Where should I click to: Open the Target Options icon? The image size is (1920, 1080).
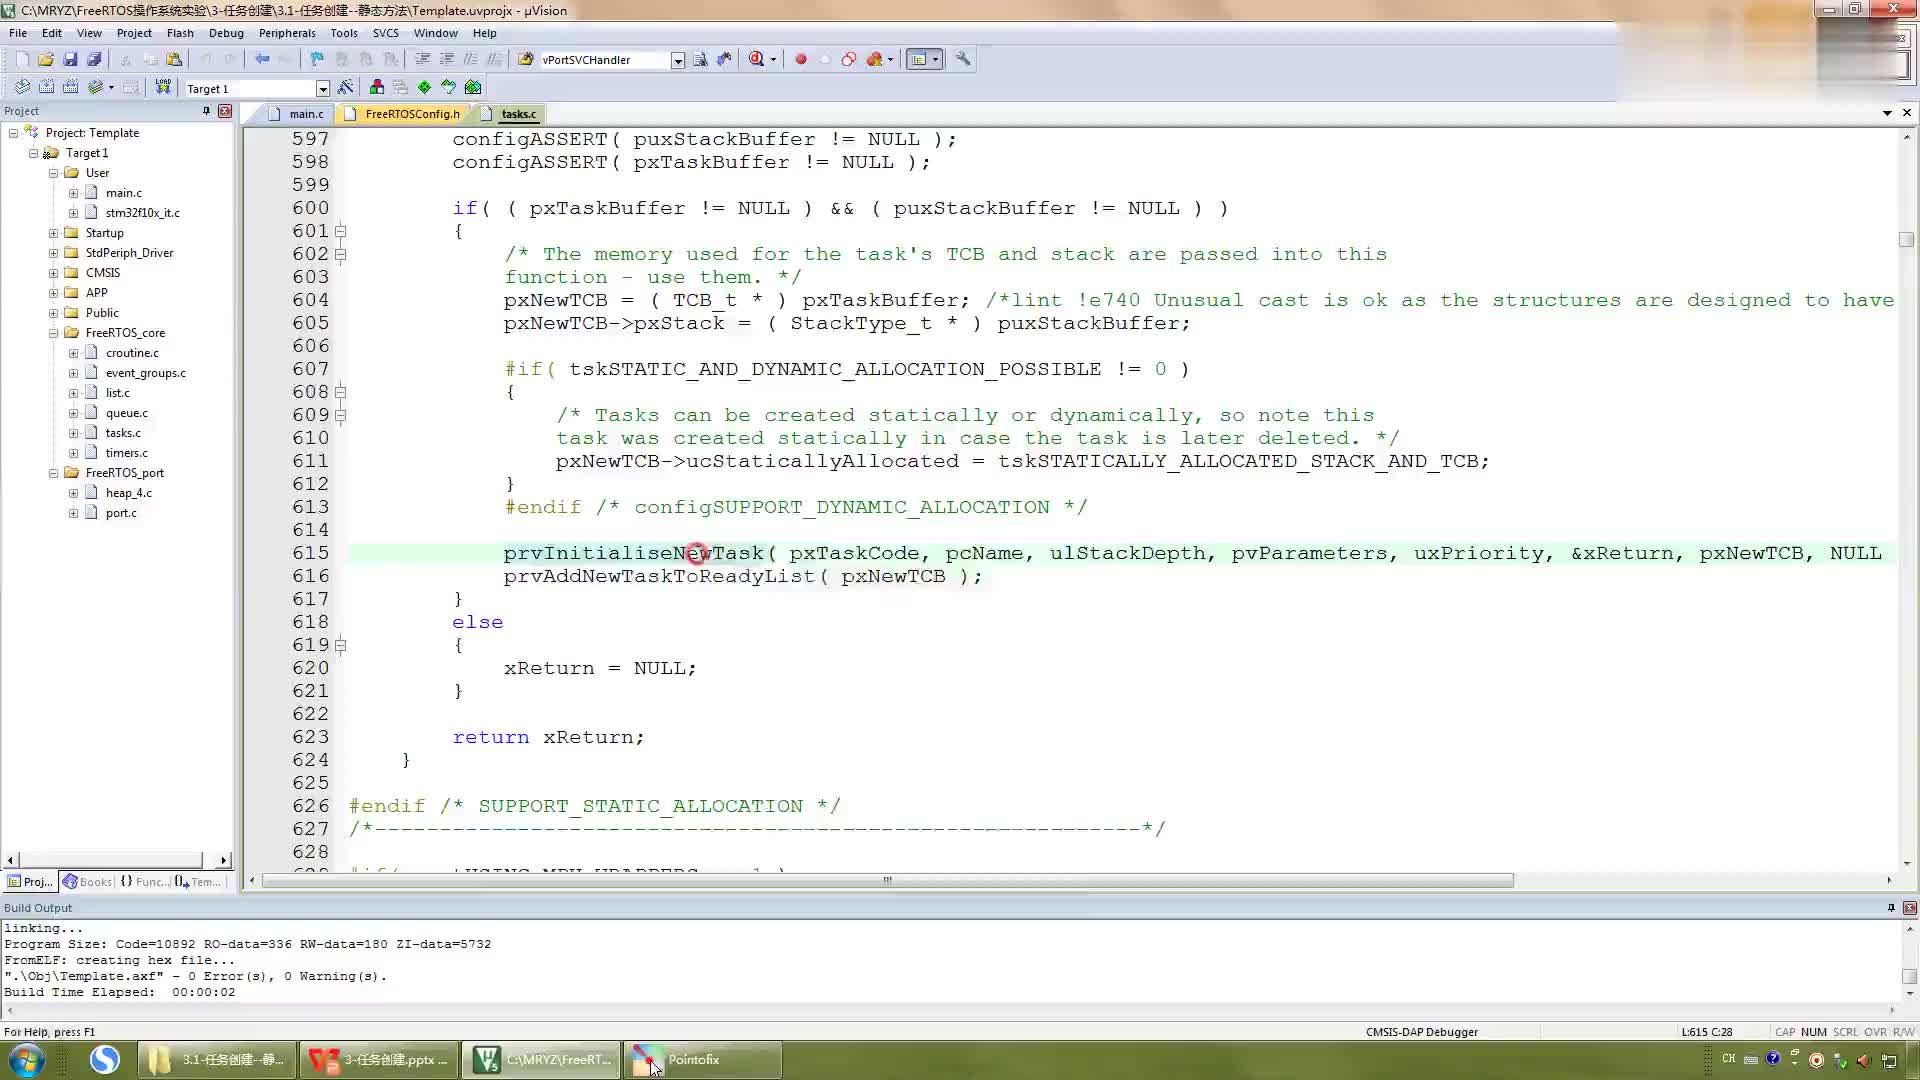345,87
